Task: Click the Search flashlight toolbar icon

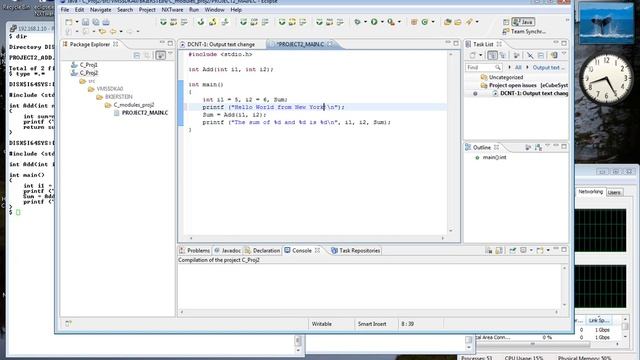Action: tap(469, 22)
